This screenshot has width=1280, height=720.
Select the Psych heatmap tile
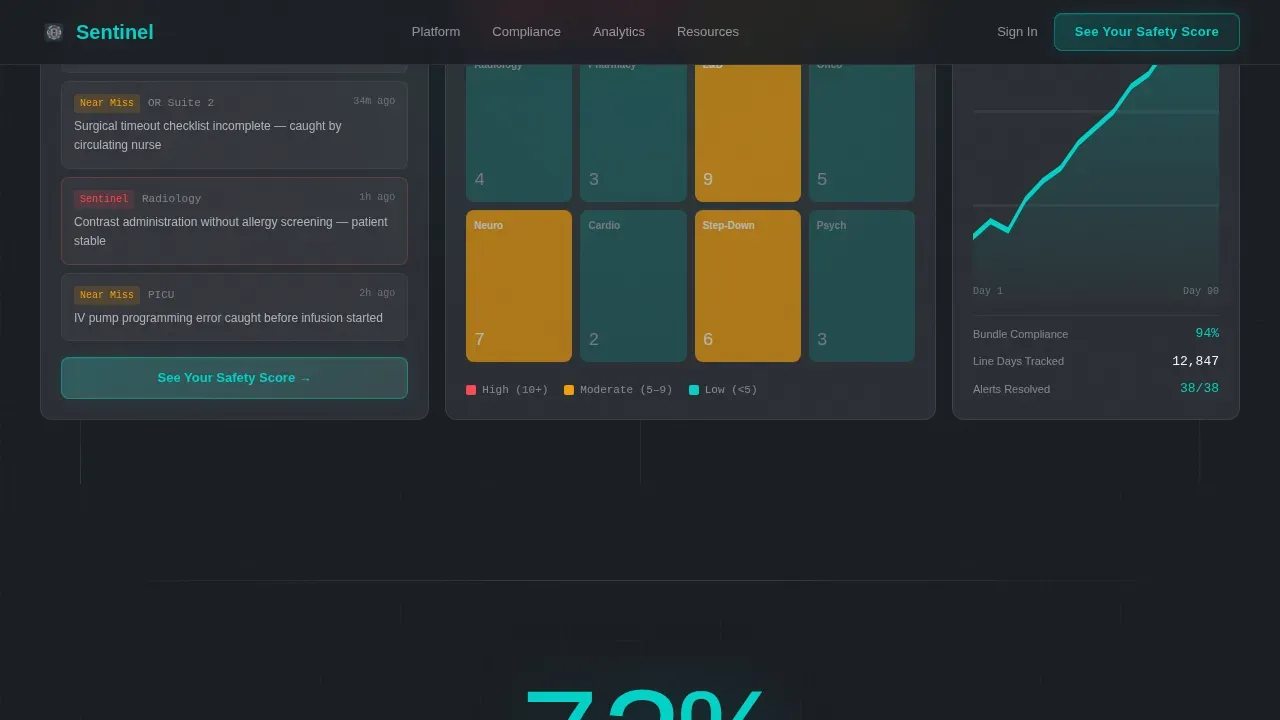pos(862,286)
